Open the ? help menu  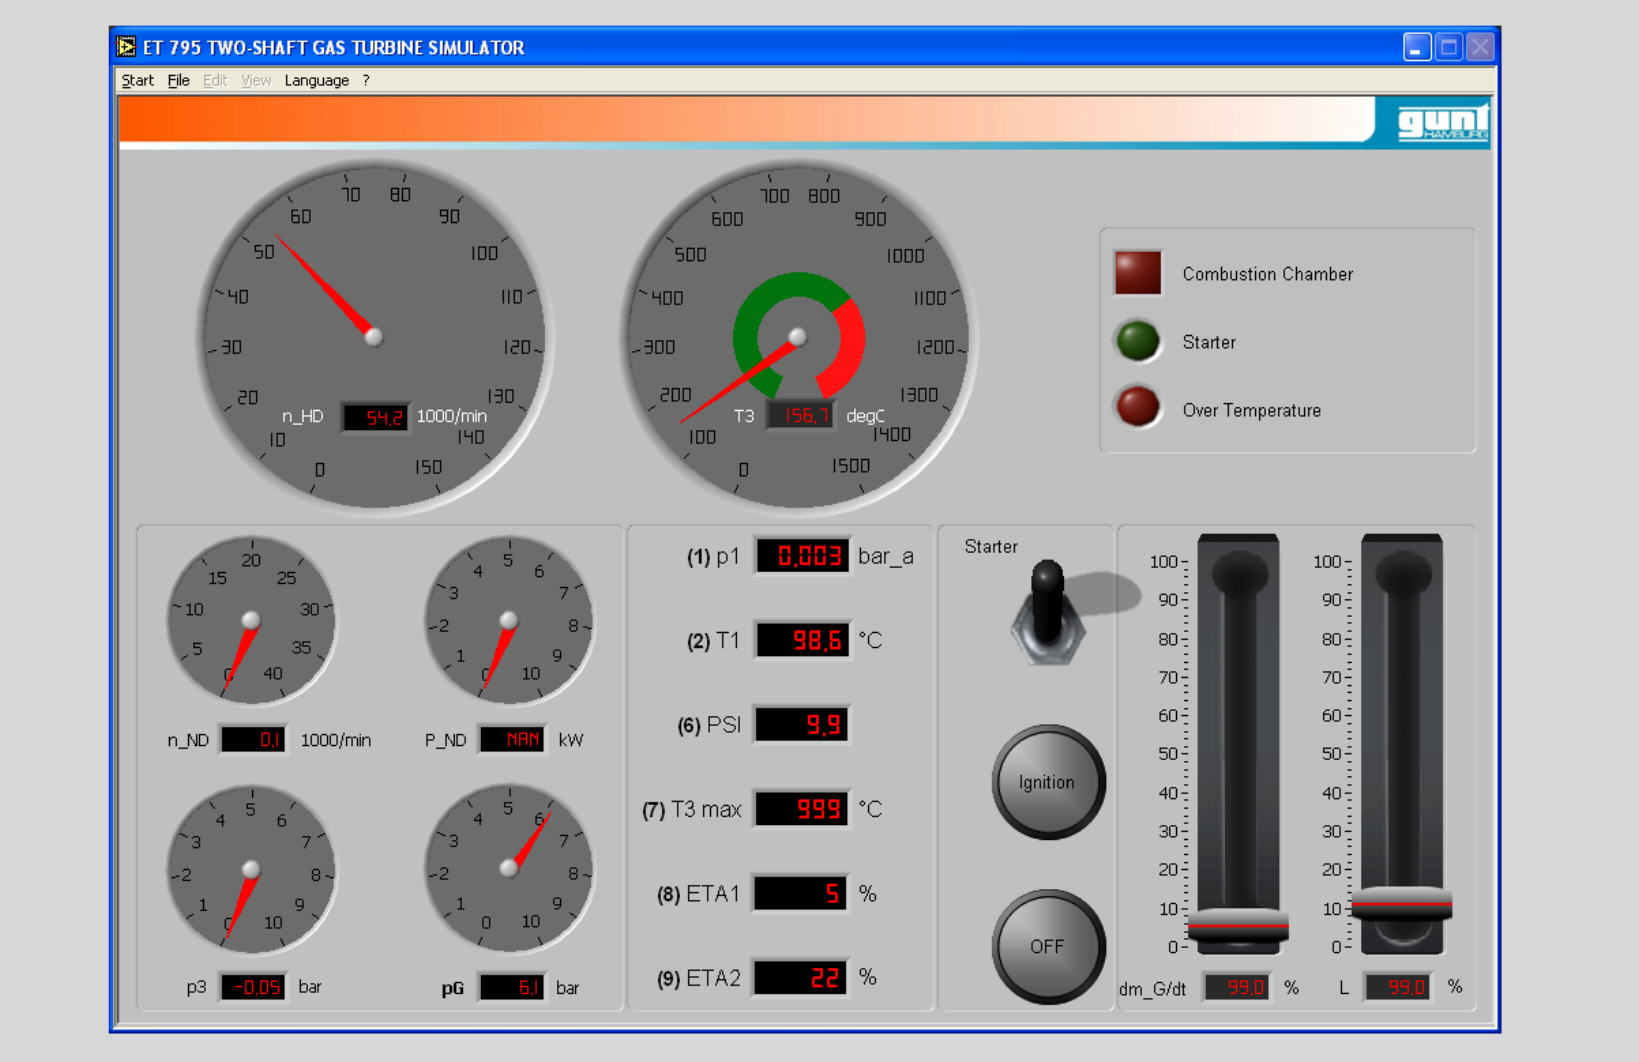click(366, 80)
